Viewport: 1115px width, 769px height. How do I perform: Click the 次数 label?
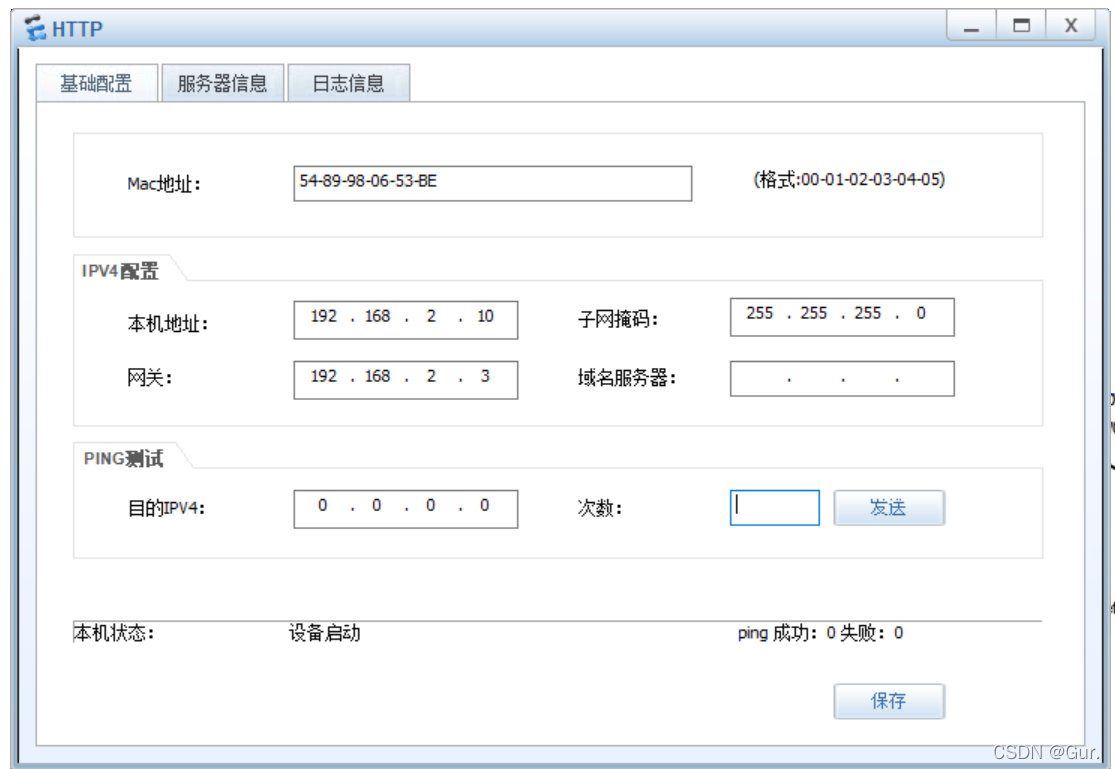click(599, 508)
